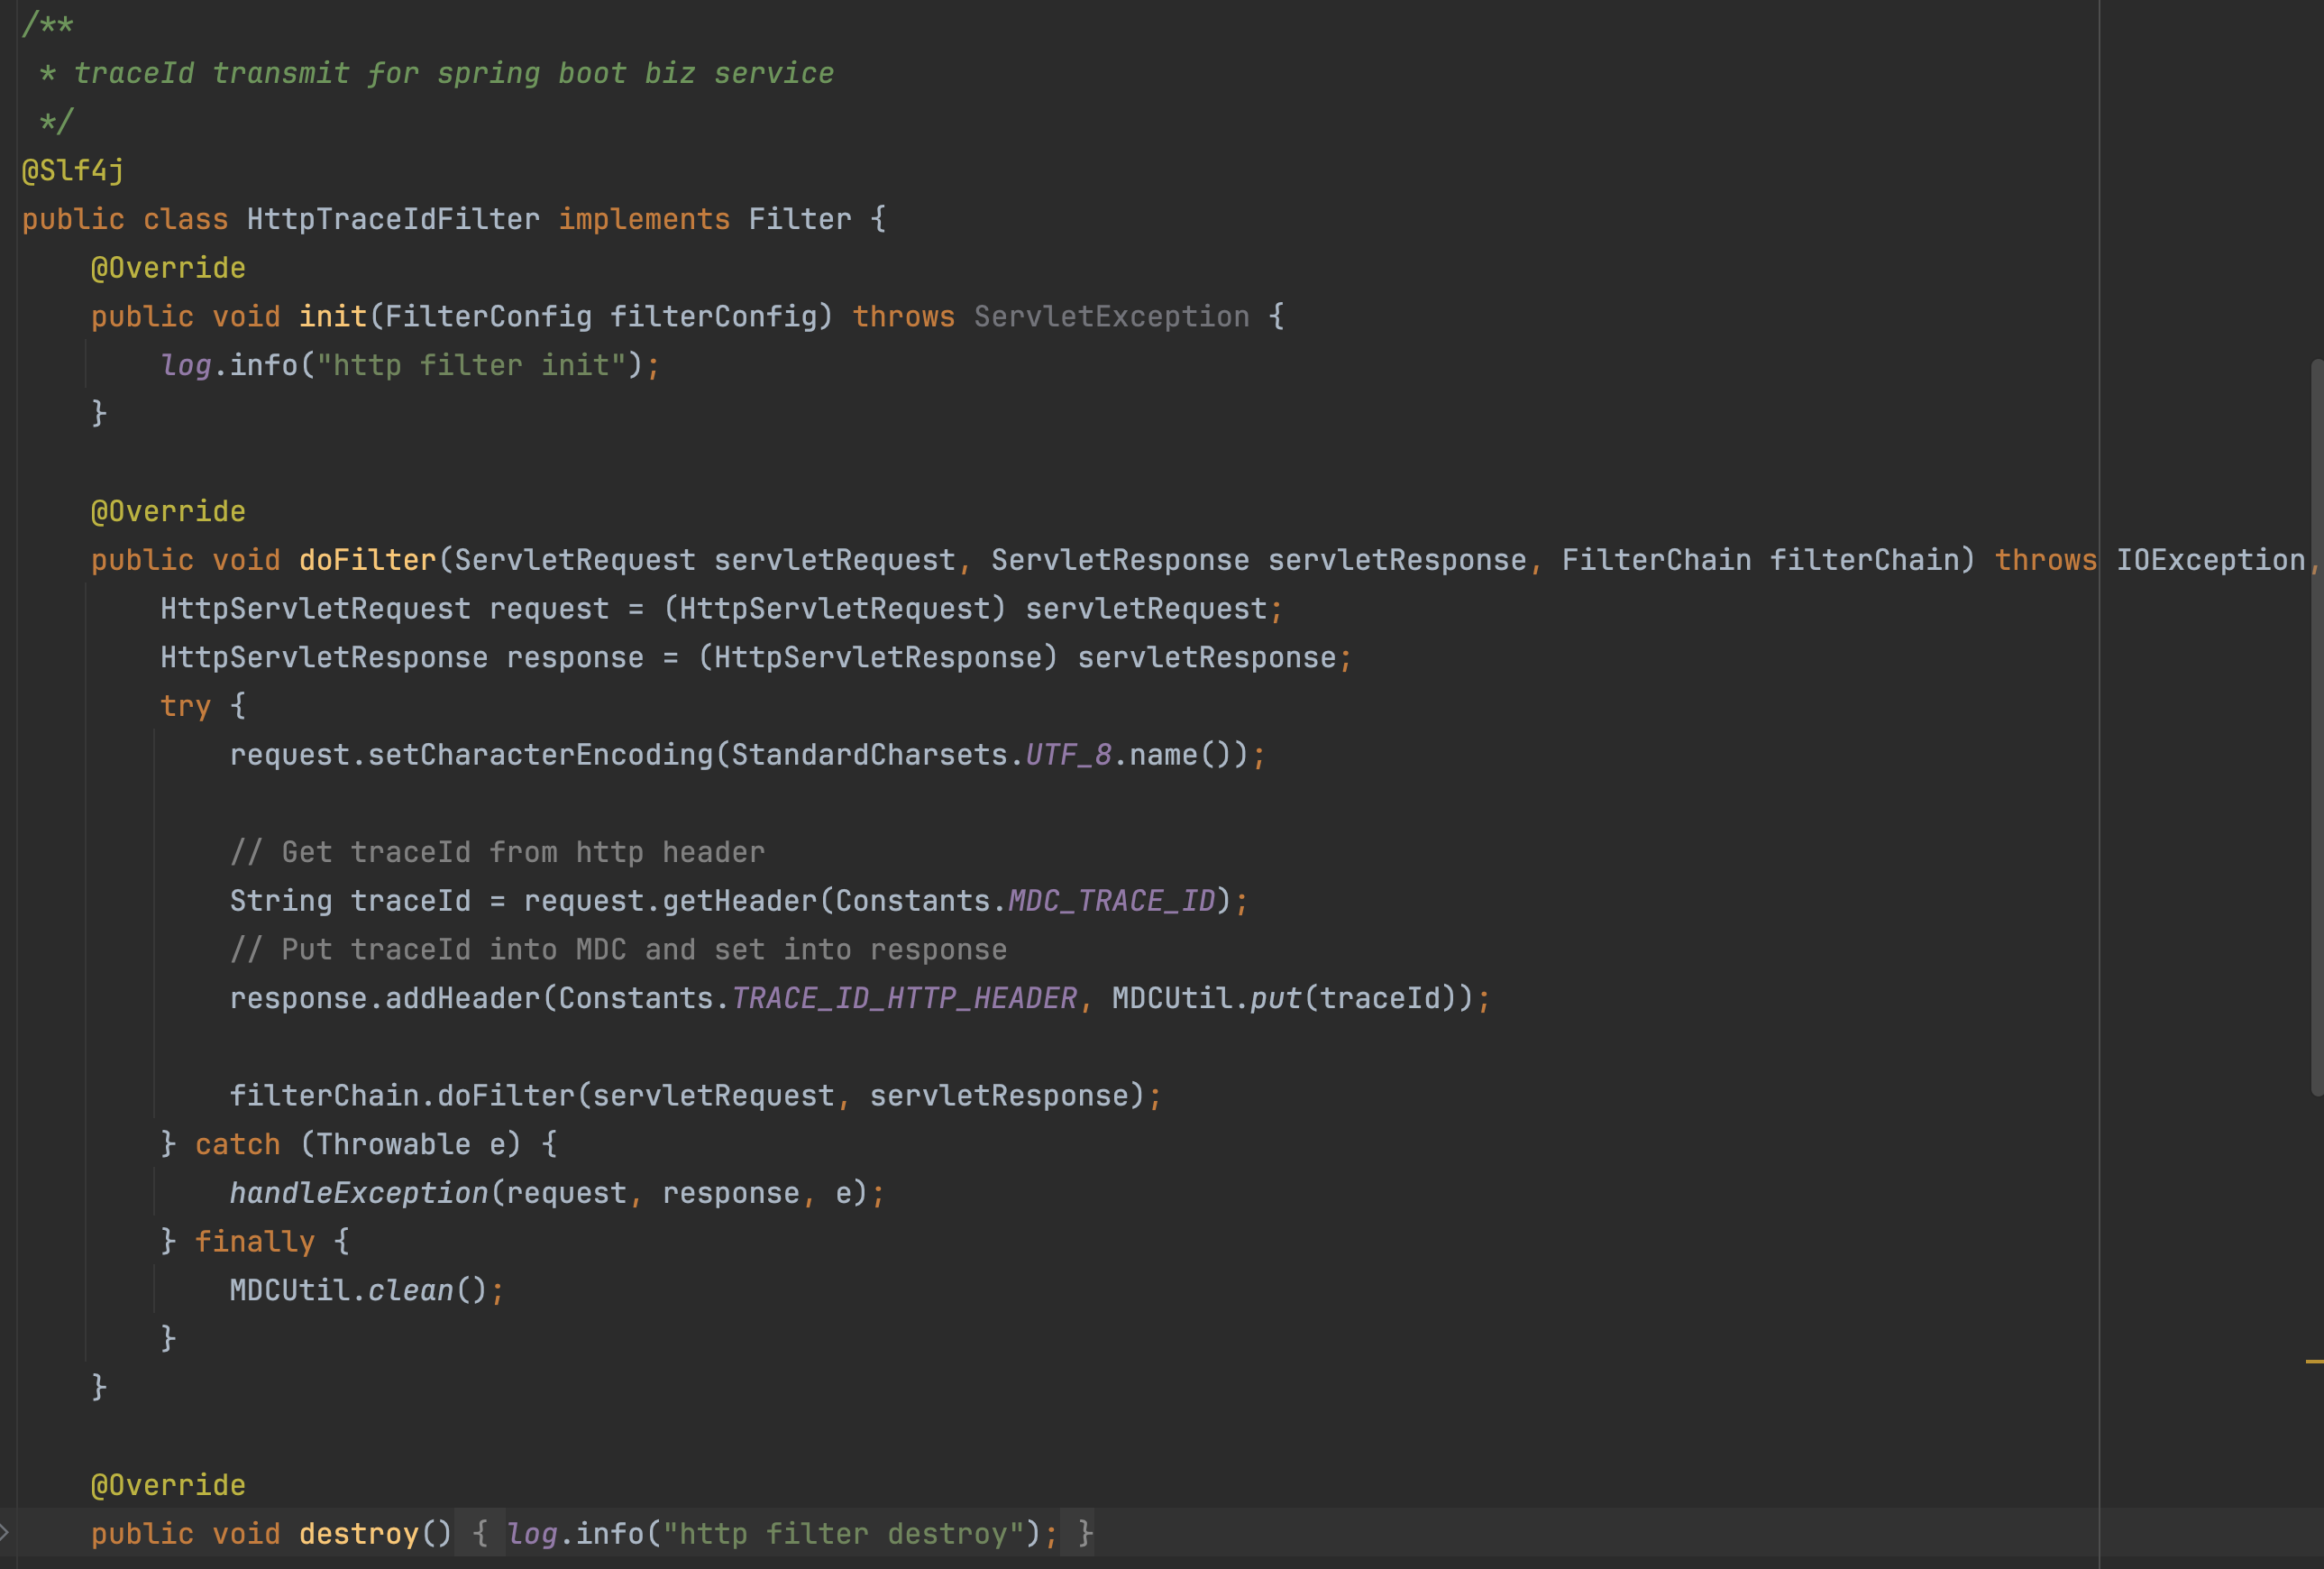The height and width of the screenshot is (1569, 2324).
Task: Click the "IOException" in doFilter signature
Action: click(2210, 560)
